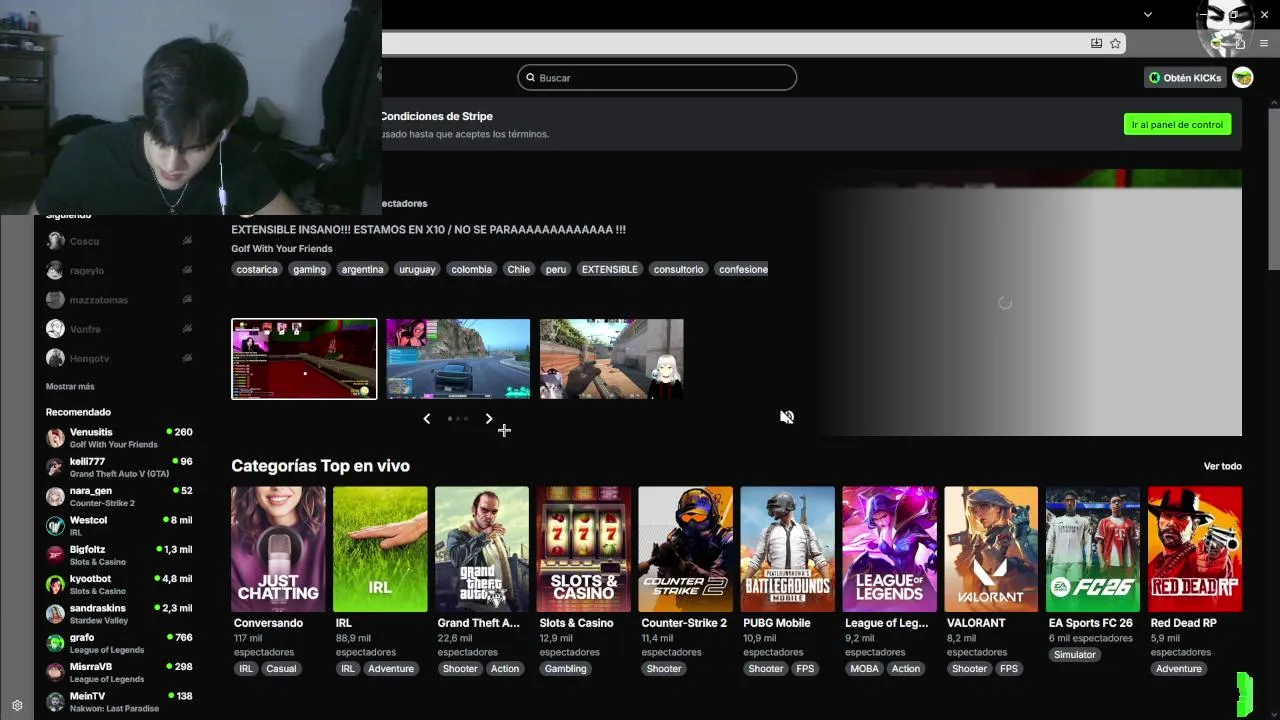Screen dimensions: 1280x720
Task: Click the Buscar search field
Action: click(657, 78)
